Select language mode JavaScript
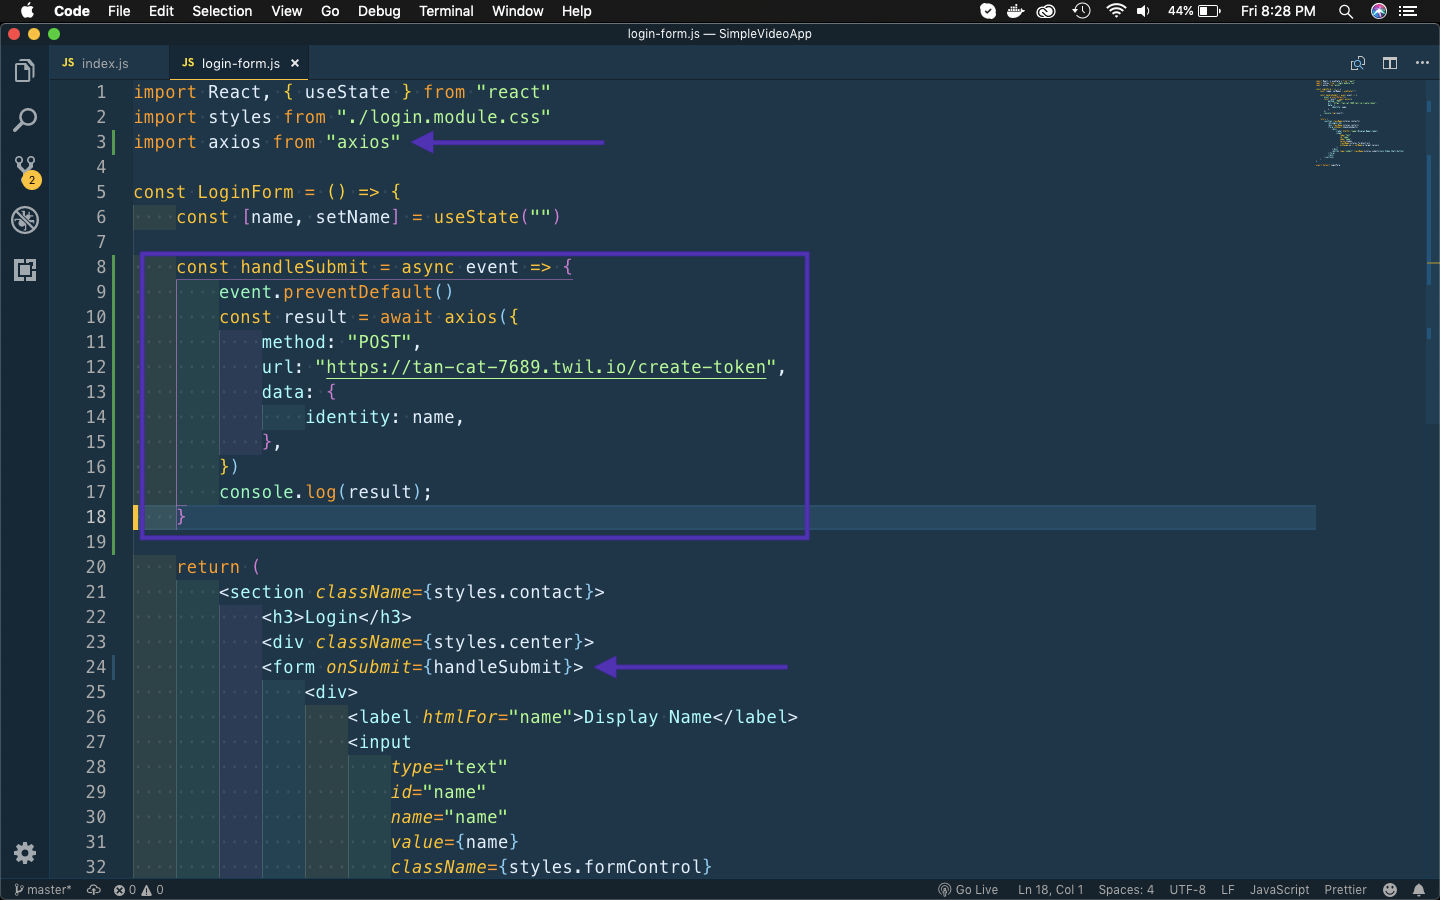Screen dimensions: 1440x900 click(x=1279, y=890)
